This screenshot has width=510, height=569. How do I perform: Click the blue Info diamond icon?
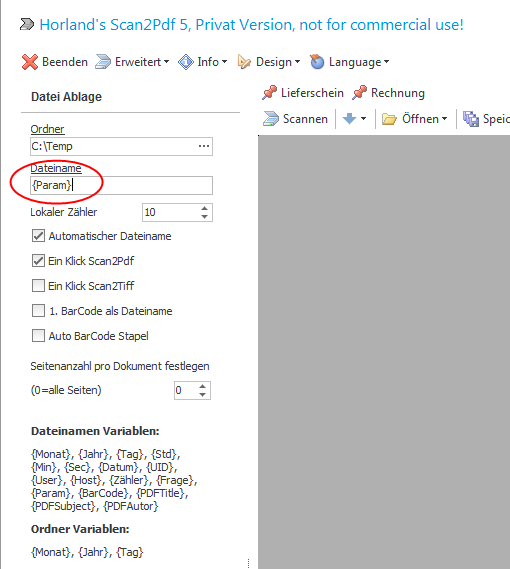coord(186,62)
